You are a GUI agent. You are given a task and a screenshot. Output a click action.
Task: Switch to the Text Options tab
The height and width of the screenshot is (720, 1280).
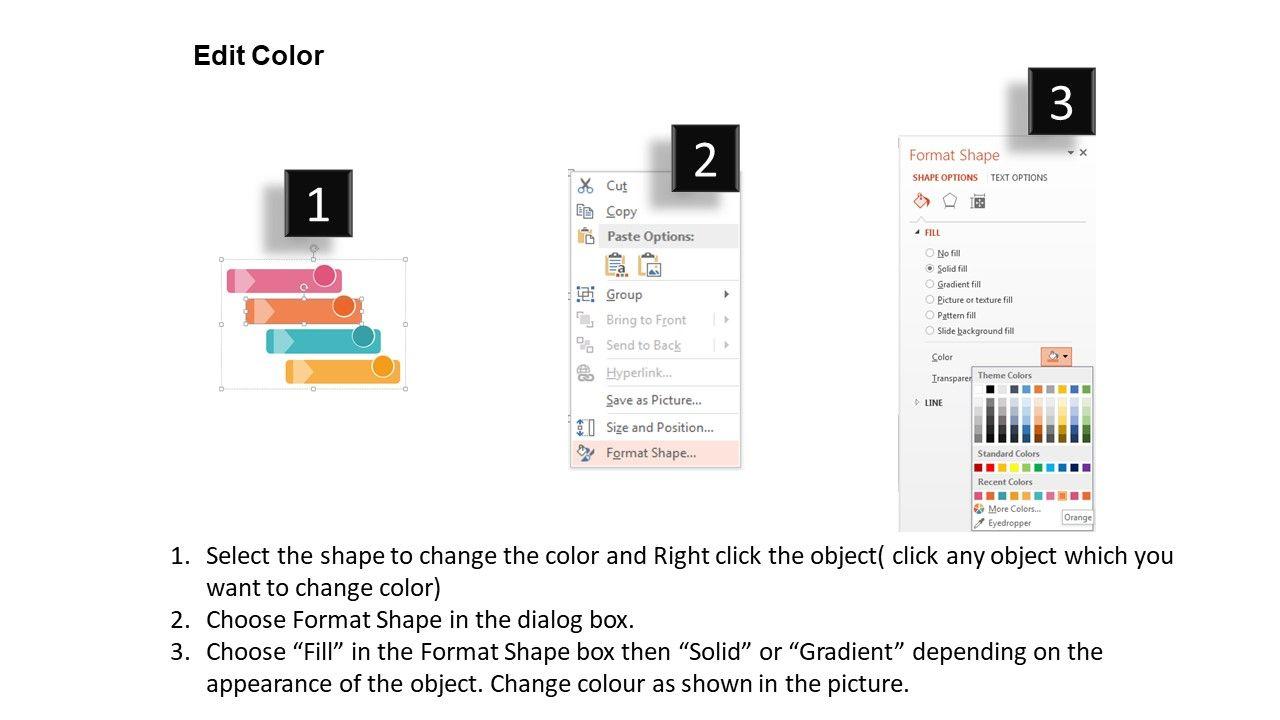click(1019, 178)
